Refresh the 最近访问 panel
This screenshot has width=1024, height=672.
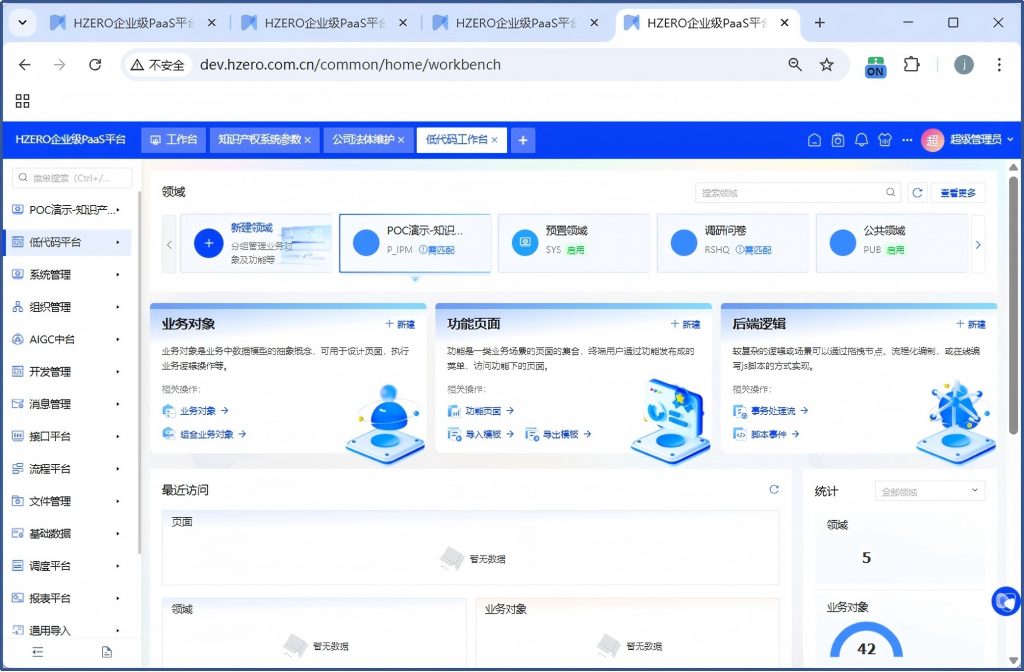coord(773,489)
